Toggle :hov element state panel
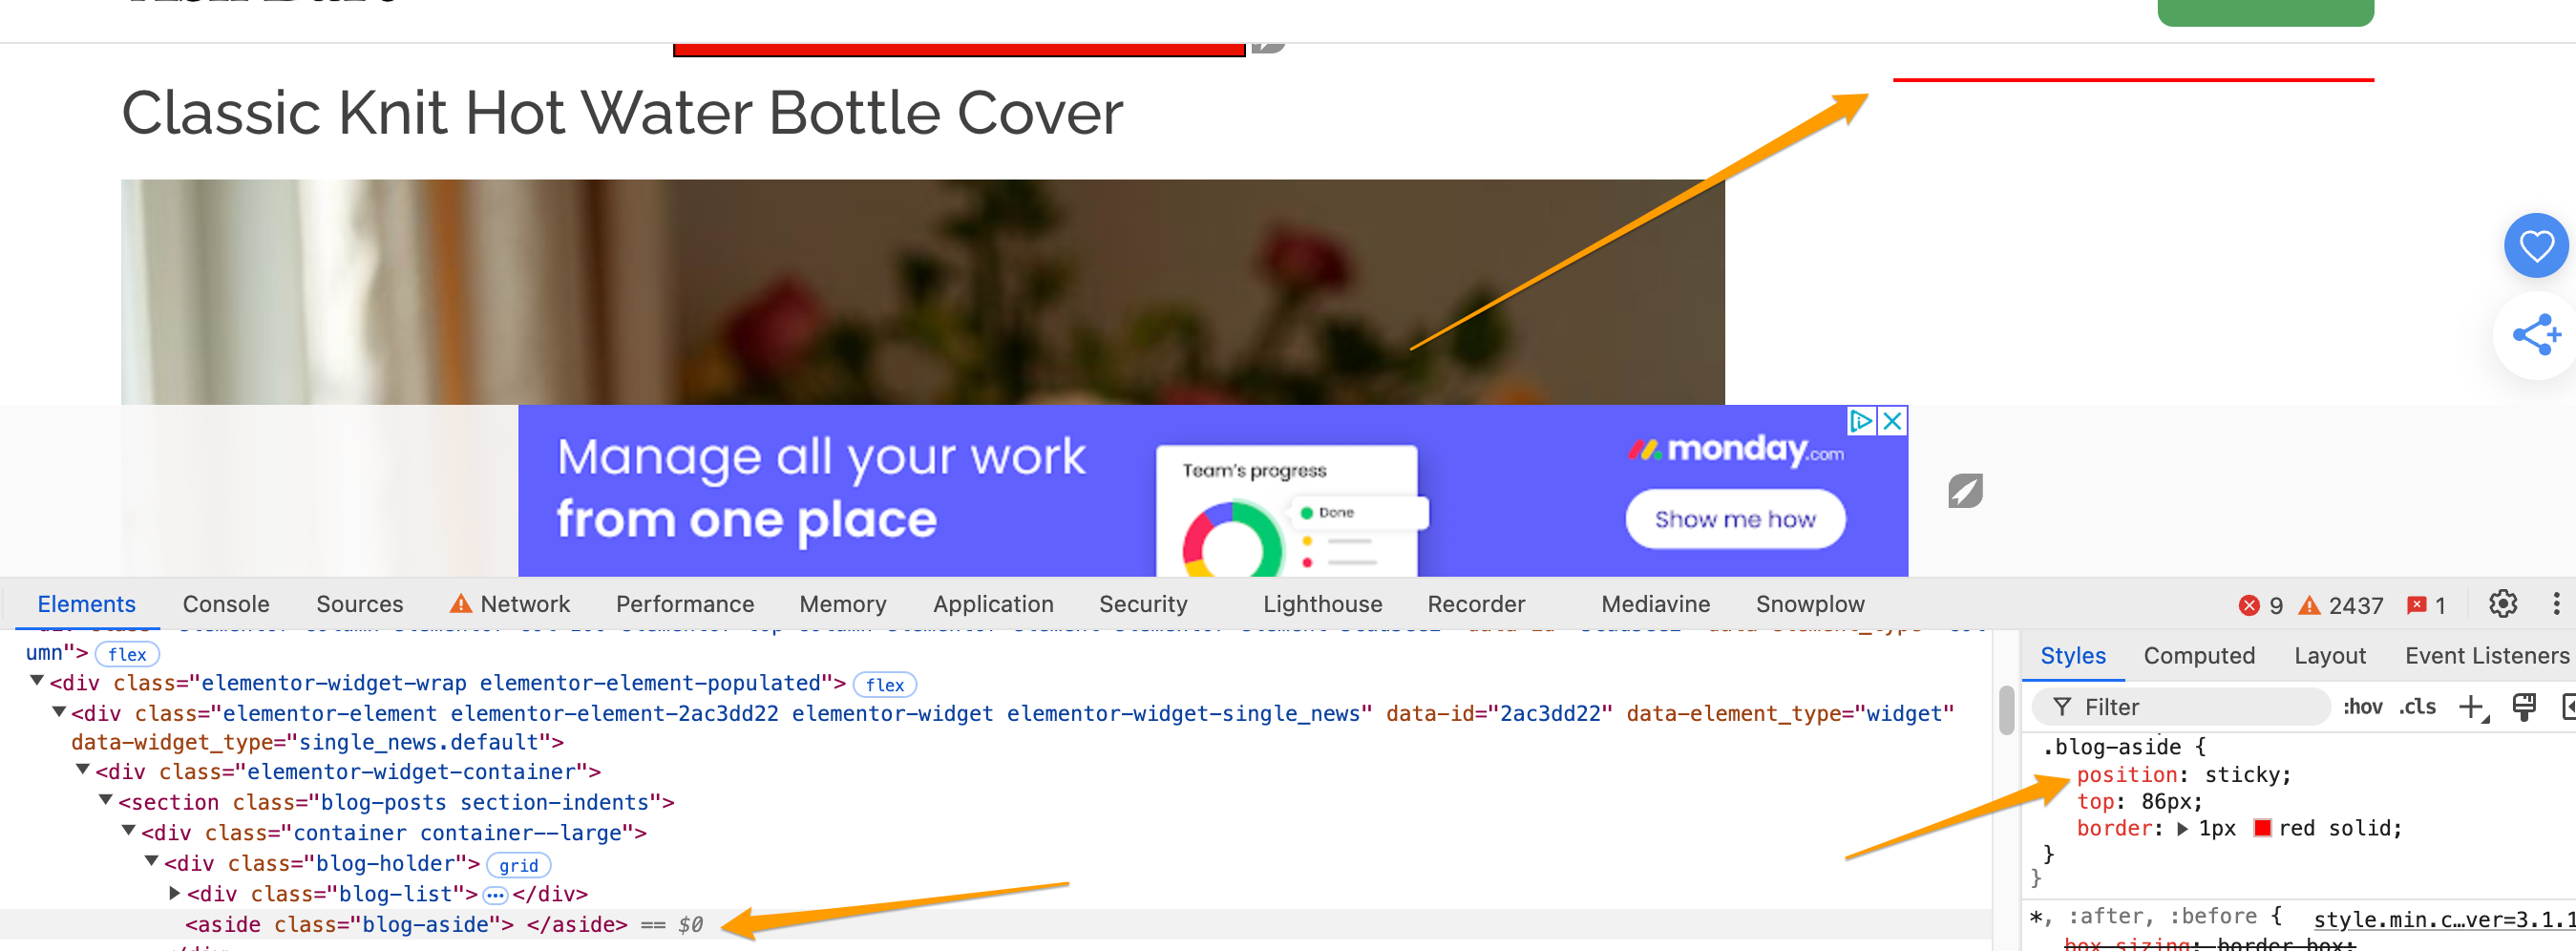 [2362, 707]
